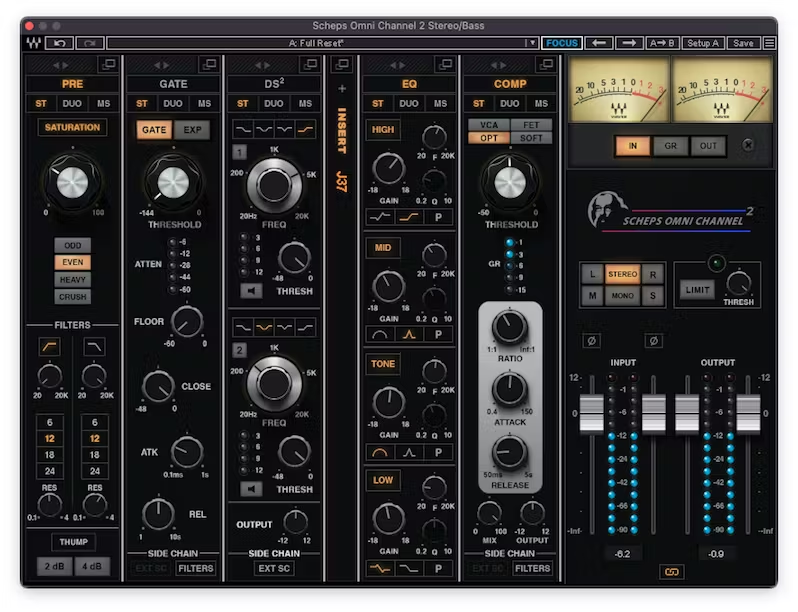This screenshot has height=612, width=798.
Task: Switch meter view to OUT
Action: pos(708,145)
